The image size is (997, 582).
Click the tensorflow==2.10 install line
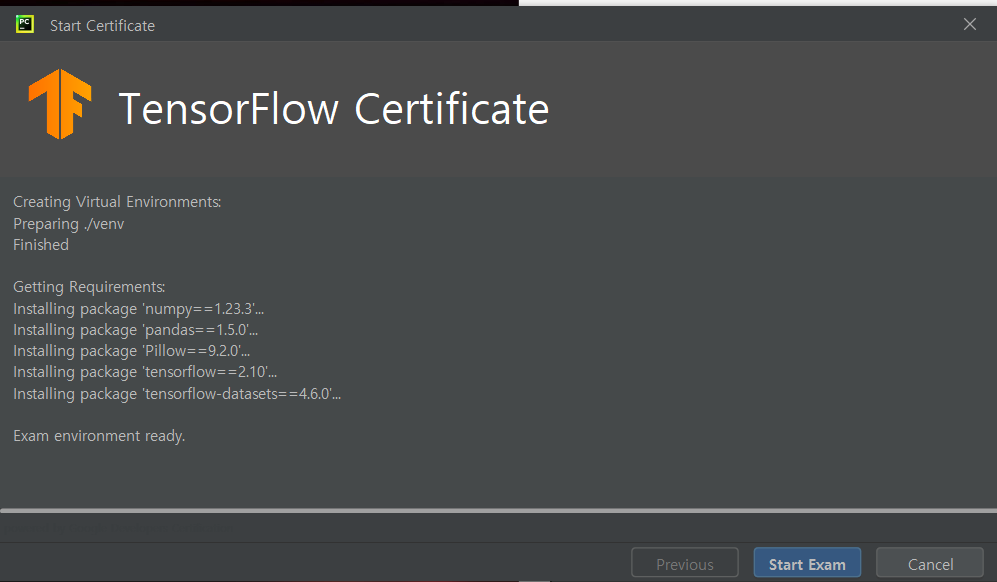pyautogui.click(x=145, y=371)
